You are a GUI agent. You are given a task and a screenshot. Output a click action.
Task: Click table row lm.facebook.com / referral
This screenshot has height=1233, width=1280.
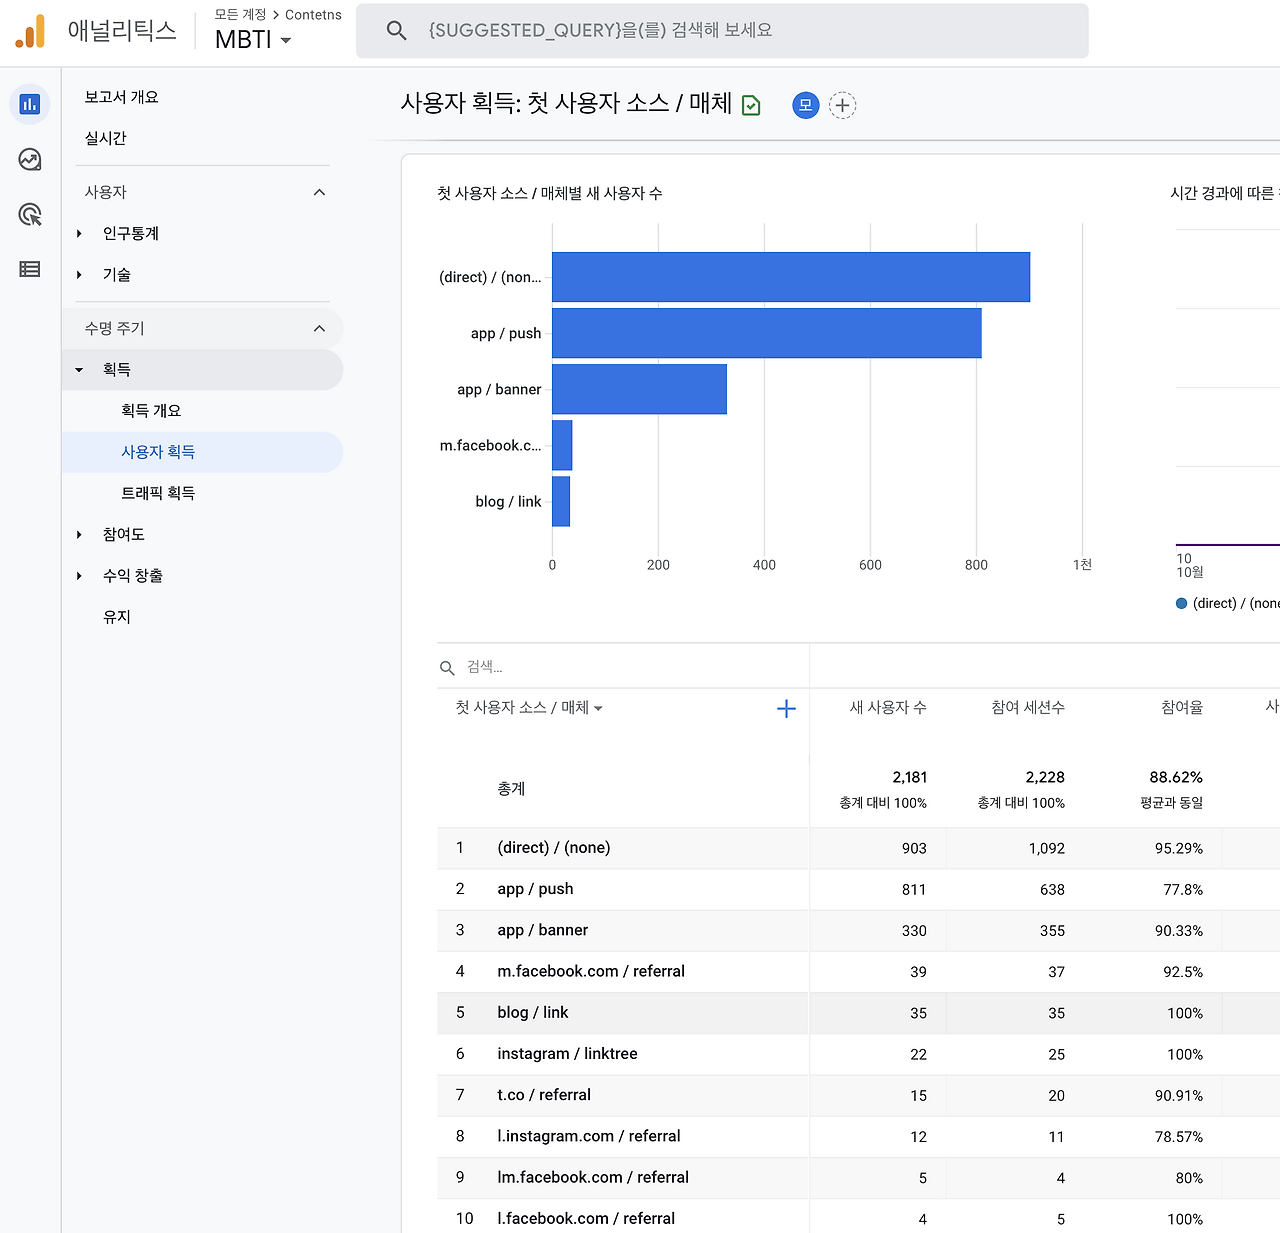[x=858, y=1177]
